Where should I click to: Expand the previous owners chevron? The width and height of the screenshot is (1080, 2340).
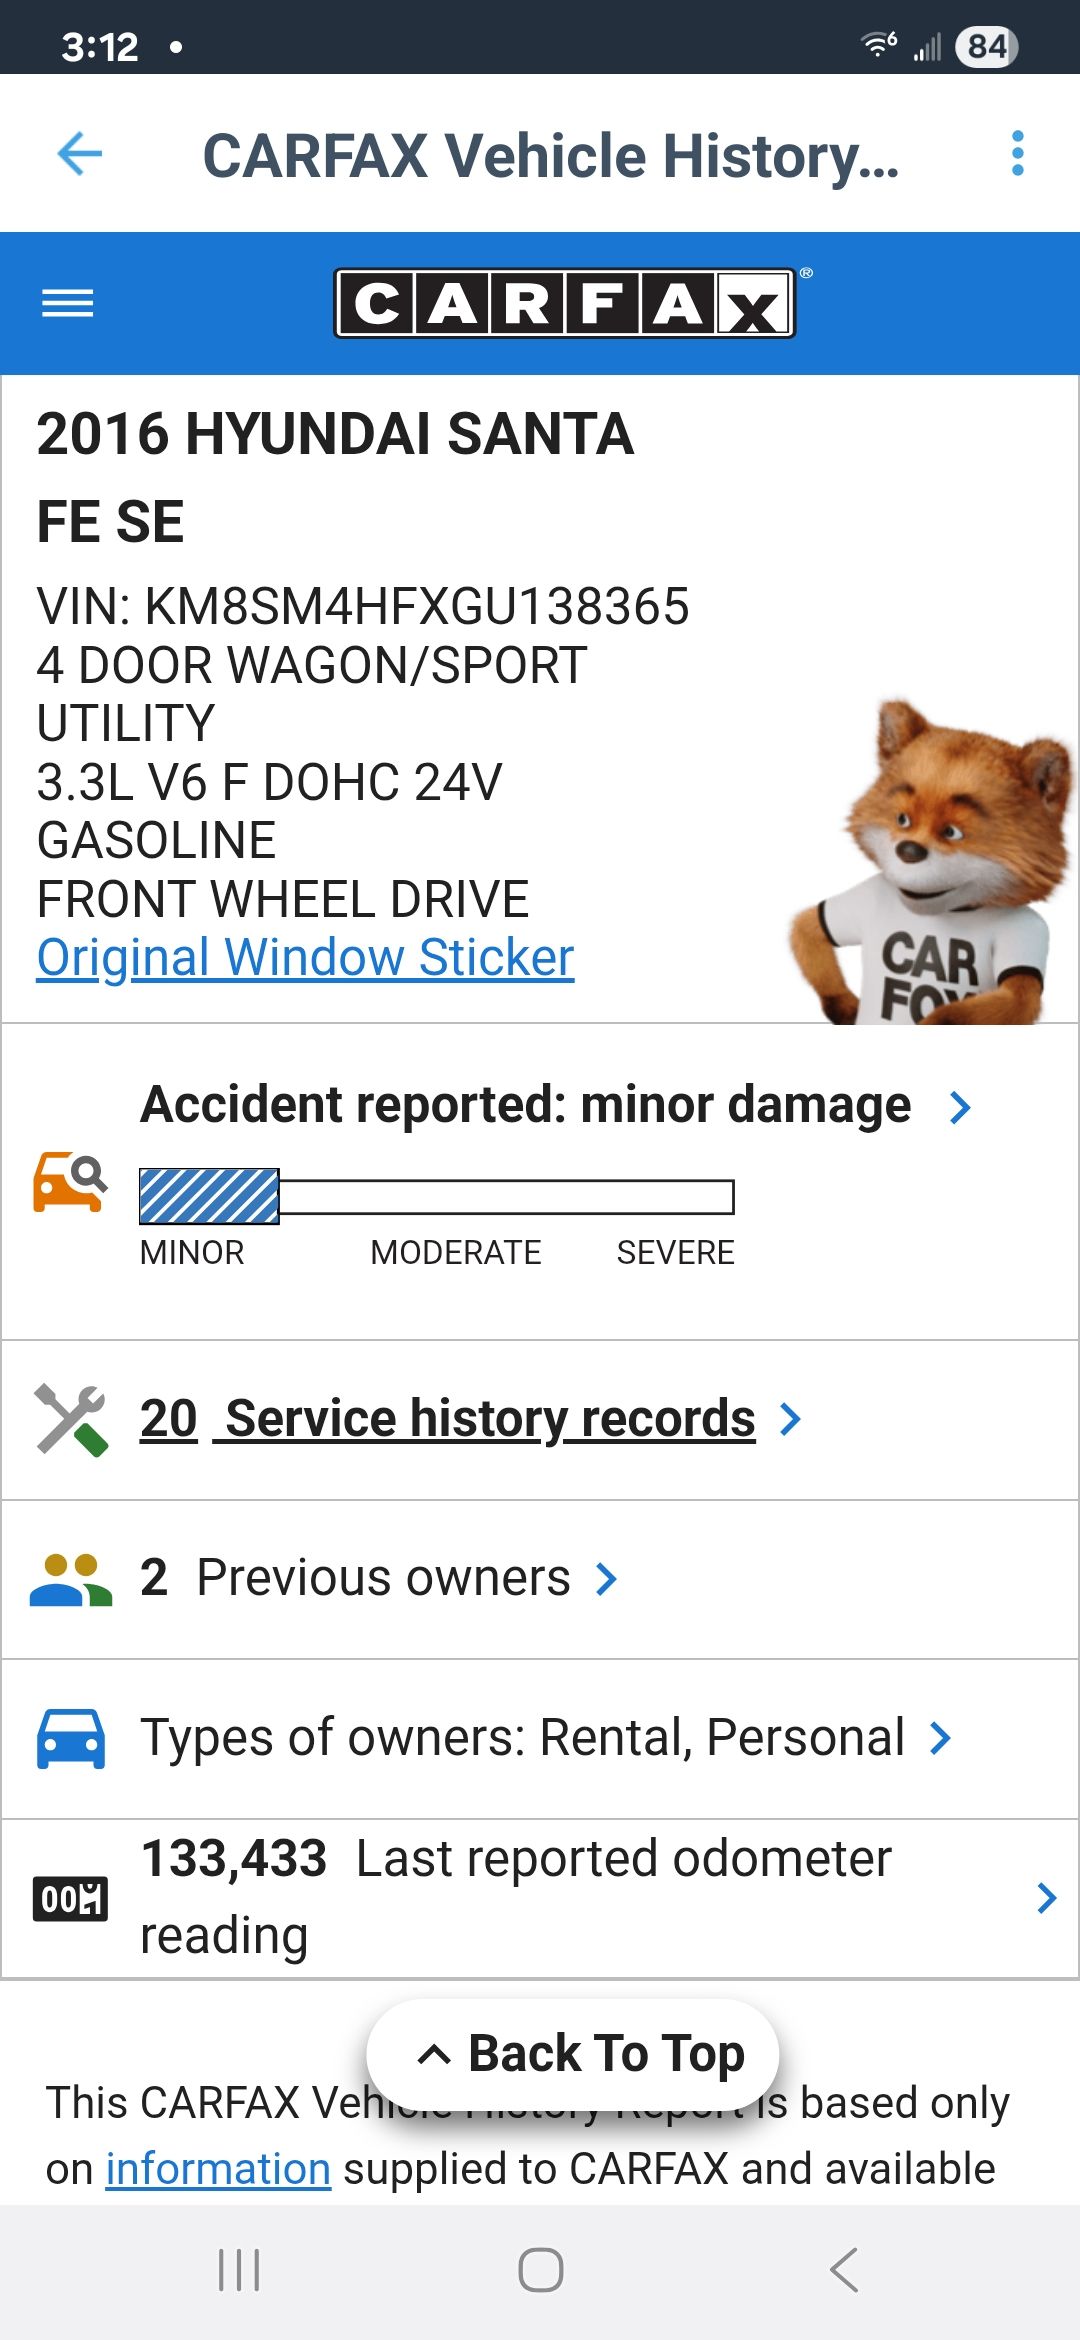[606, 1579]
